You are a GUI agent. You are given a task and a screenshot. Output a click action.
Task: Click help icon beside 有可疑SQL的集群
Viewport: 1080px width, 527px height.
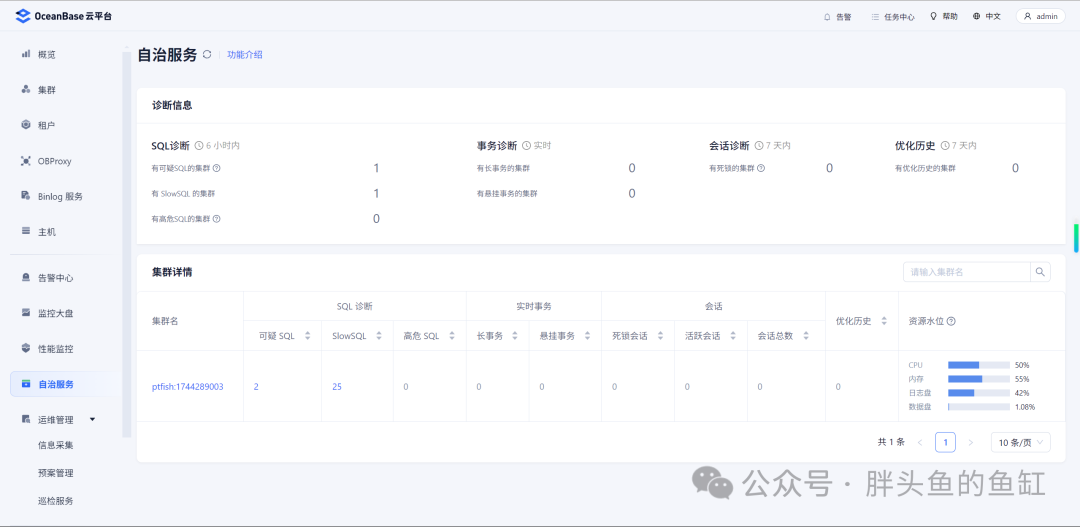(x=216, y=168)
